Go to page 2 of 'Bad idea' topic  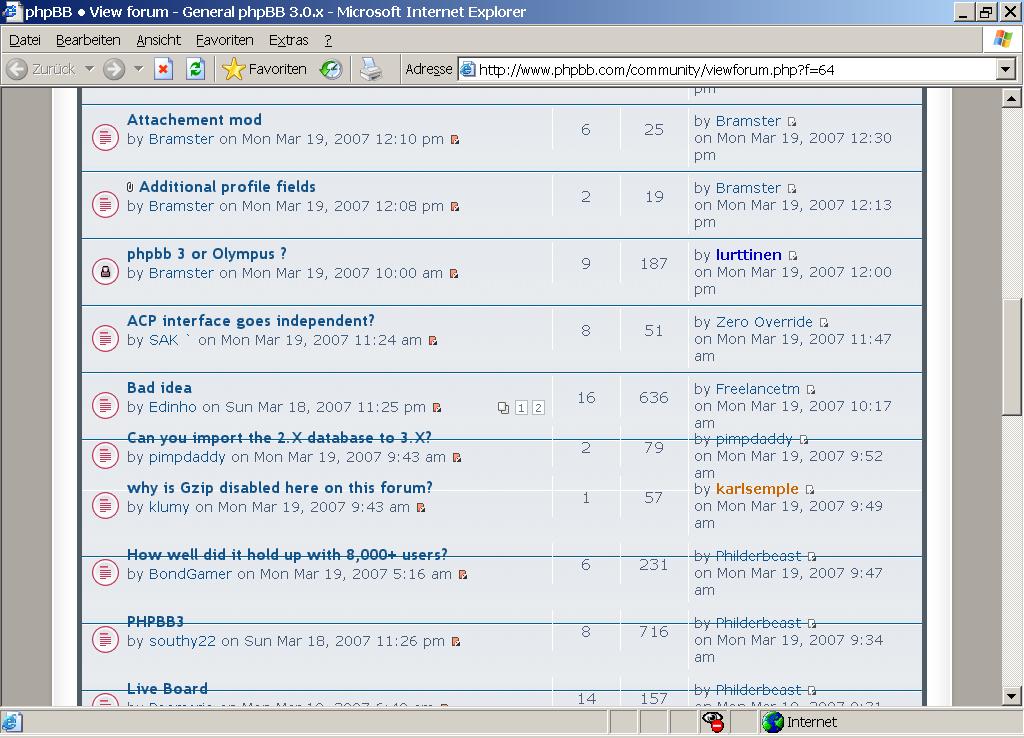pyautogui.click(x=538, y=408)
